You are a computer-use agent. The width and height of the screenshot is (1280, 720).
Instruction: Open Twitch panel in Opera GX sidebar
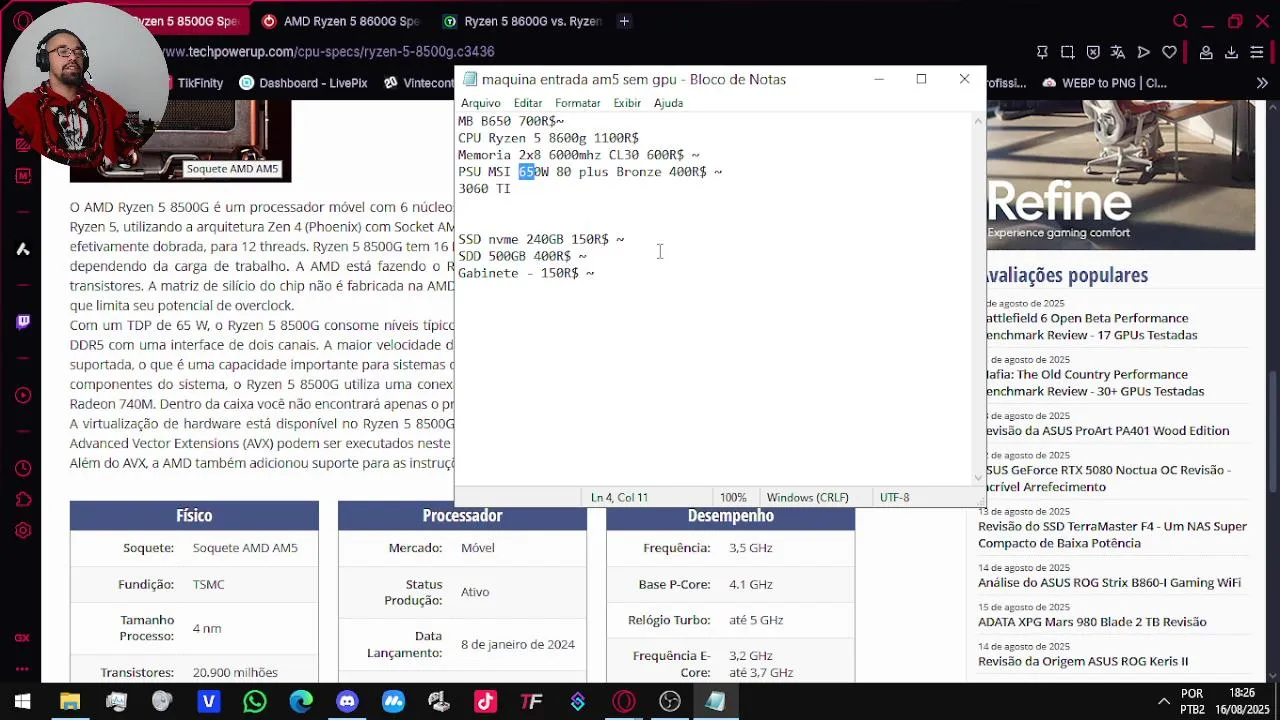pos(22,322)
